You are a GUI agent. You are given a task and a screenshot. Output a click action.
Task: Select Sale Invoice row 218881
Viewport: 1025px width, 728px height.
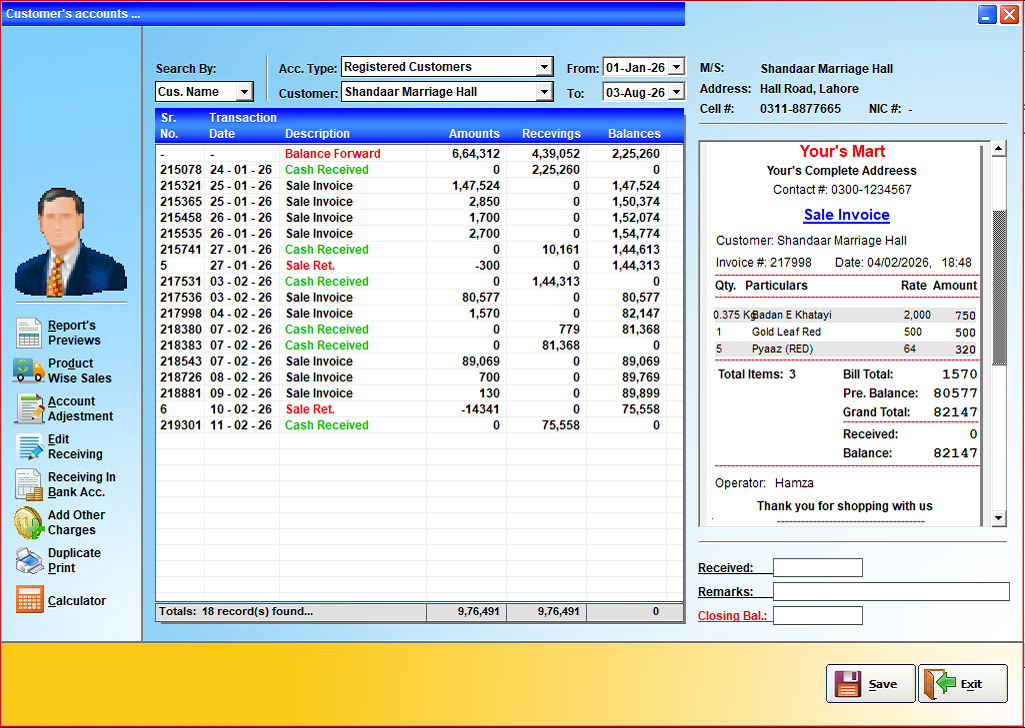419,393
